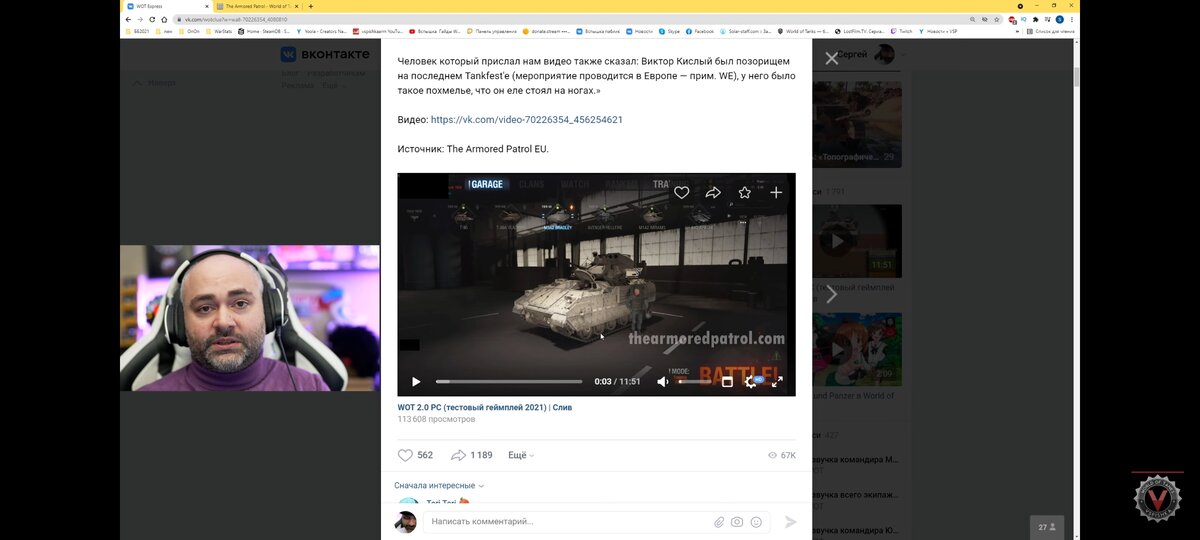Bookmark the video with star icon
This screenshot has height=540, width=1200.
click(745, 192)
